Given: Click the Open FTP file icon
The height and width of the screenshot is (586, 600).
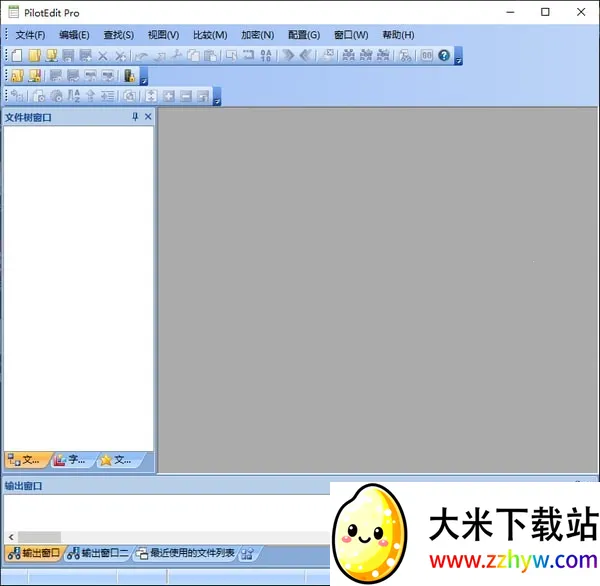Looking at the screenshot, I should pyautogui.click(x=51, y=55).
